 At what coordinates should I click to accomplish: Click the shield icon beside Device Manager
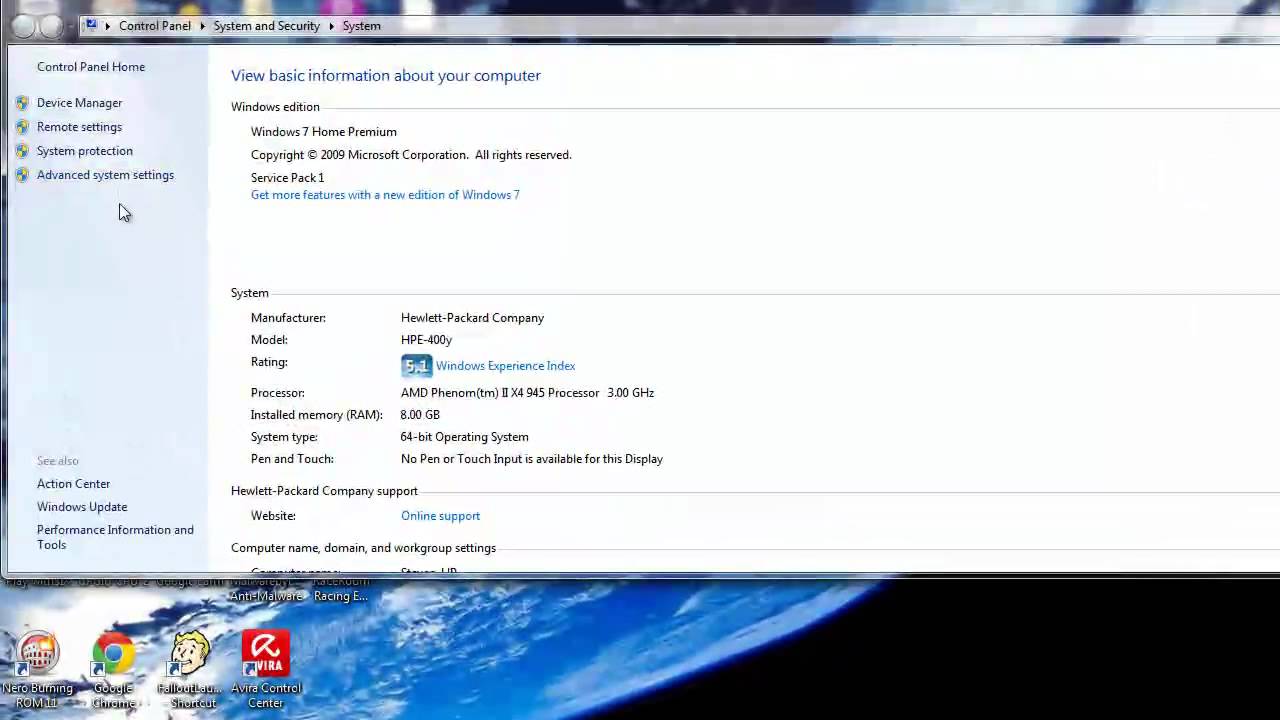(x=22, y=103)
